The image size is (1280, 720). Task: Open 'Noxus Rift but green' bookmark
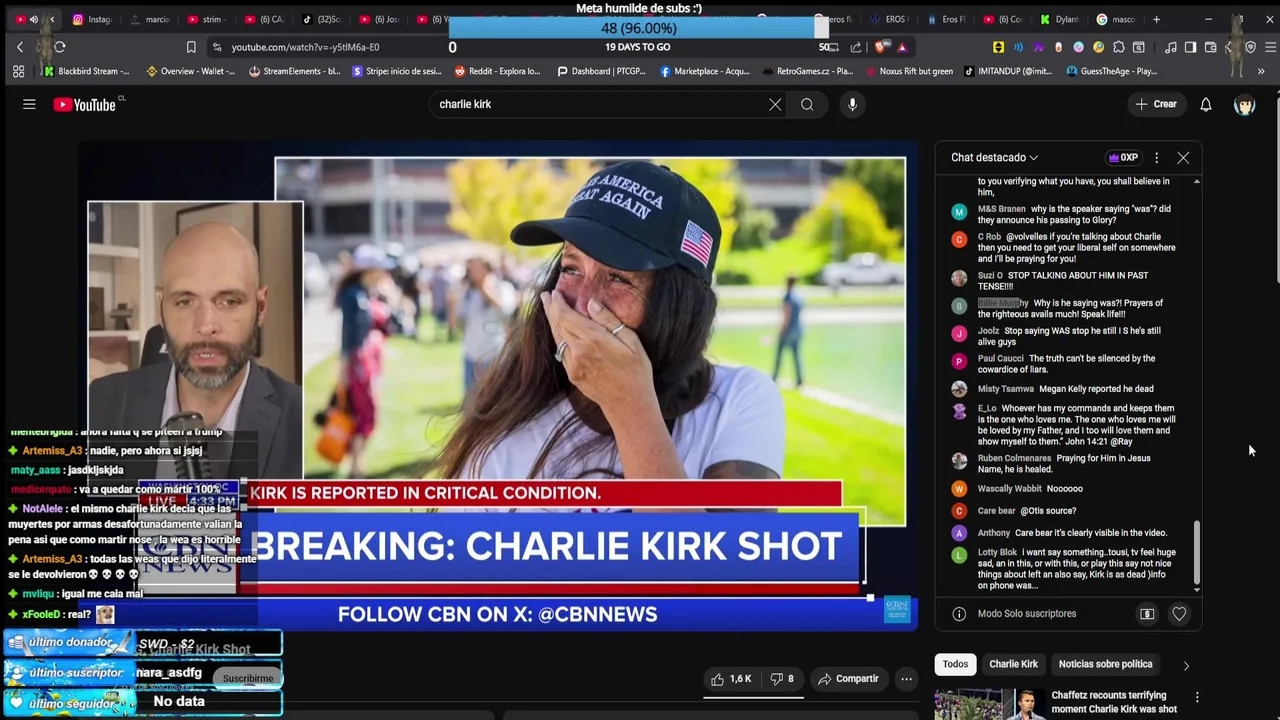click(909, 71)
